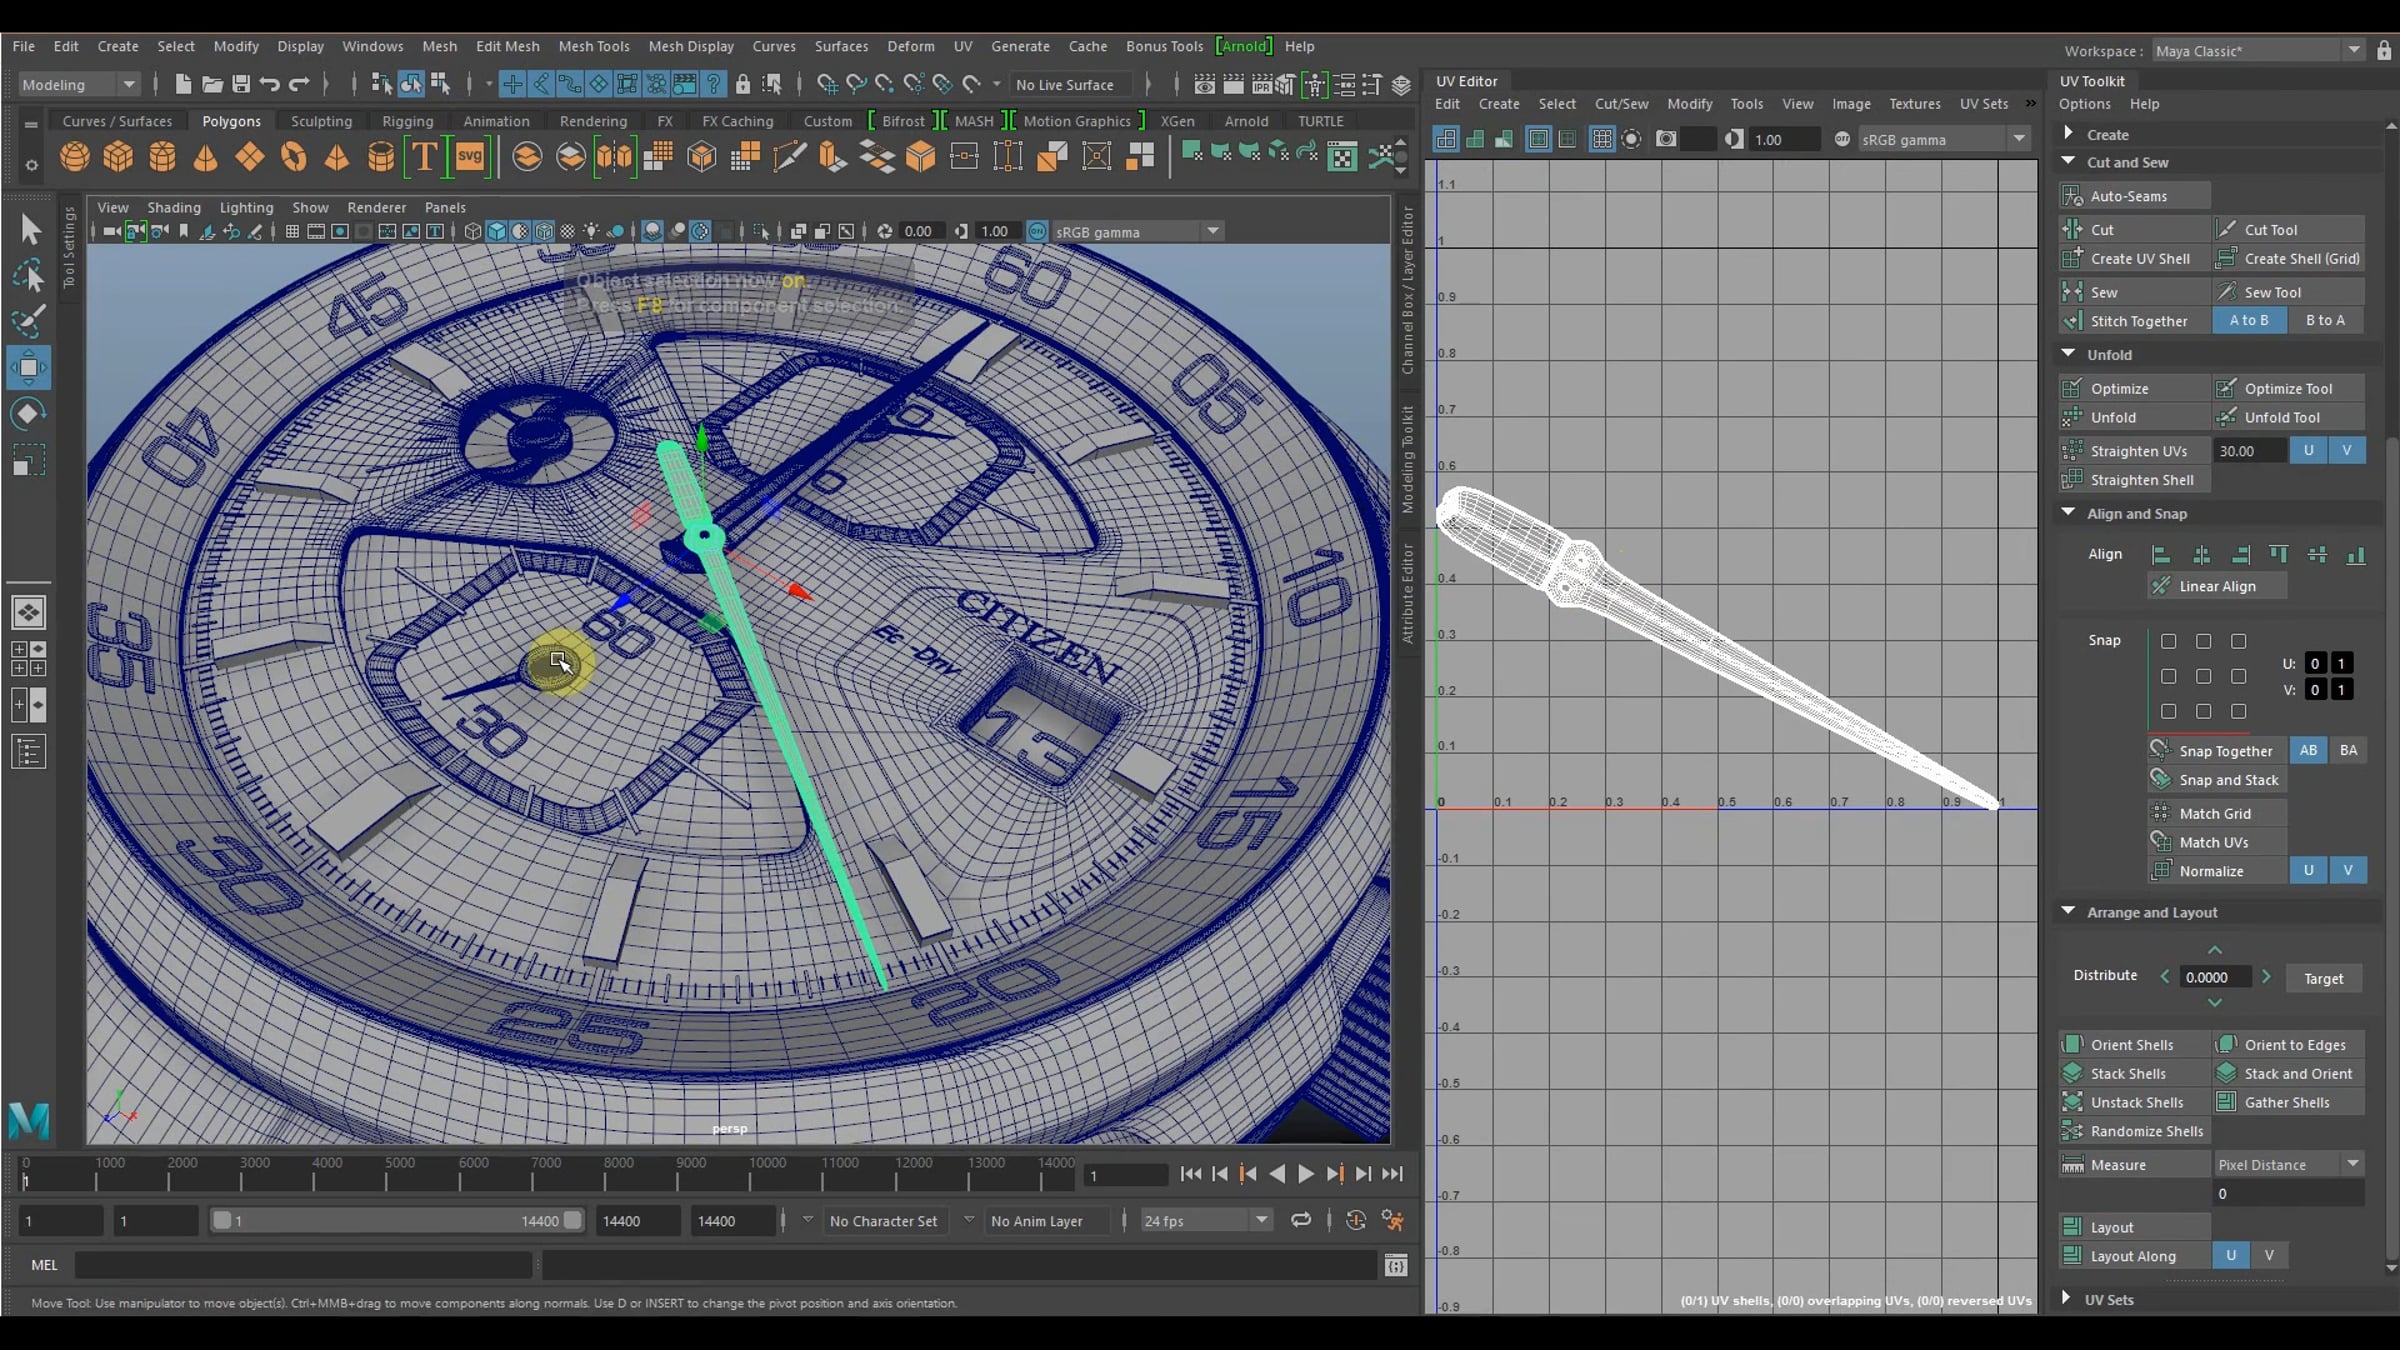
Task: Create a polygon cube from shelf
Action: [118, 157]
